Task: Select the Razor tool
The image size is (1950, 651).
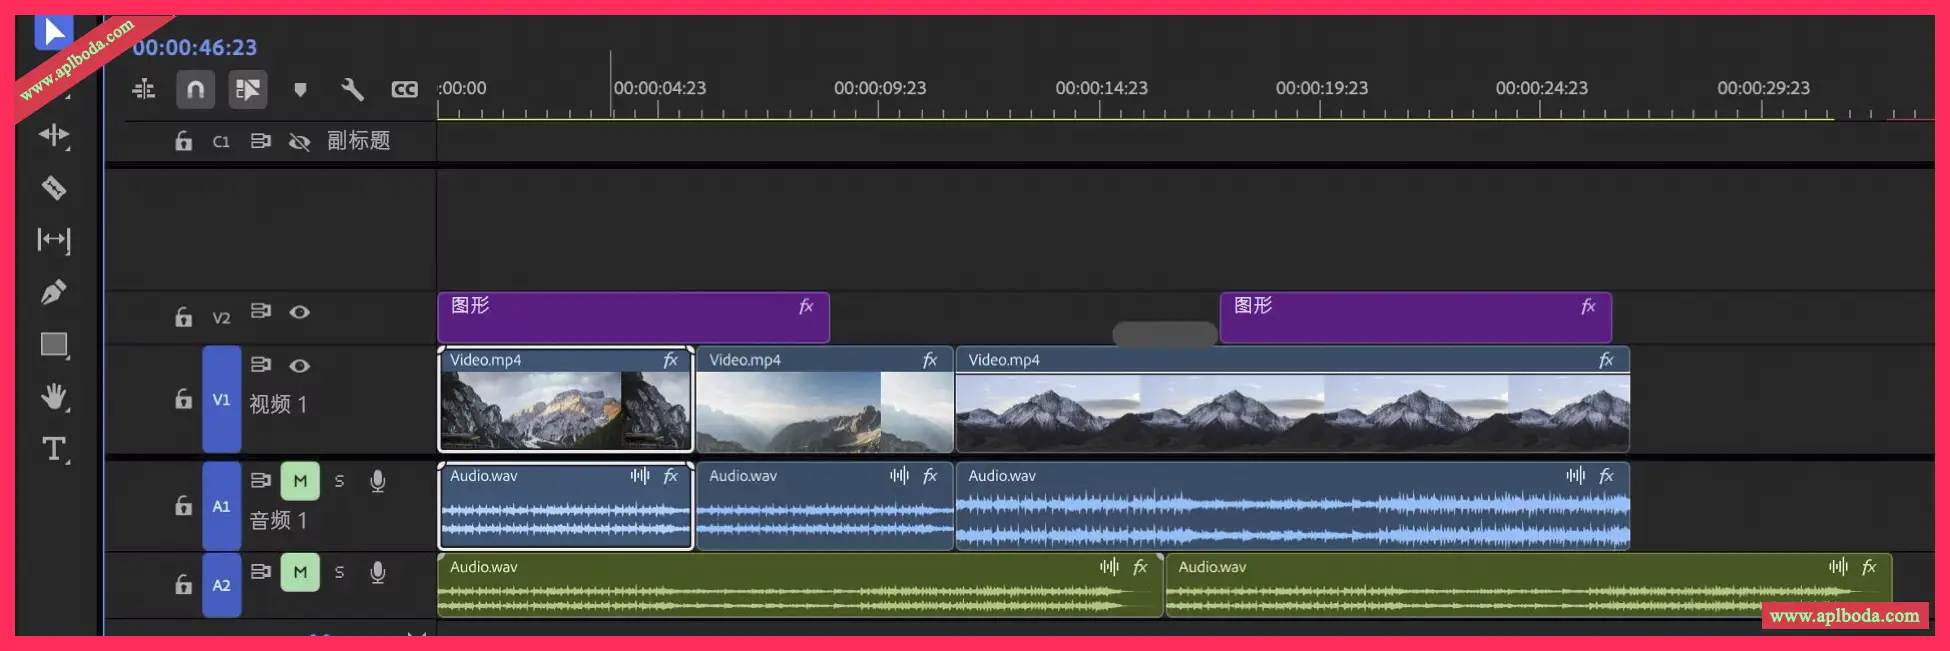Action: pos(54,187)
